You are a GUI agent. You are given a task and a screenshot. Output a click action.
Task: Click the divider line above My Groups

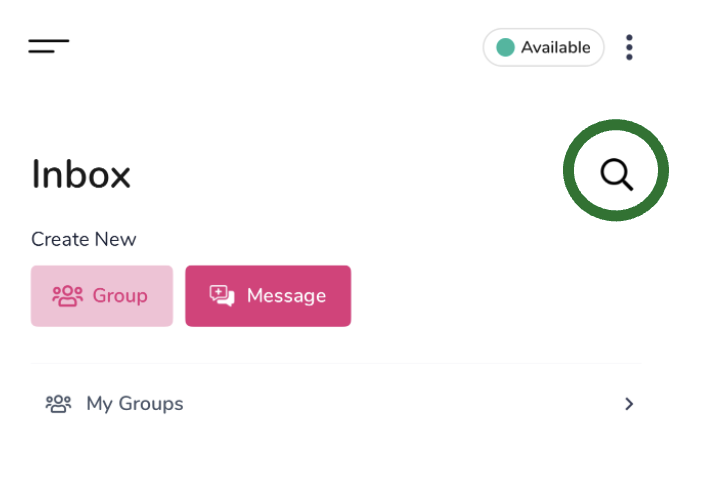(x=336, y=363)
